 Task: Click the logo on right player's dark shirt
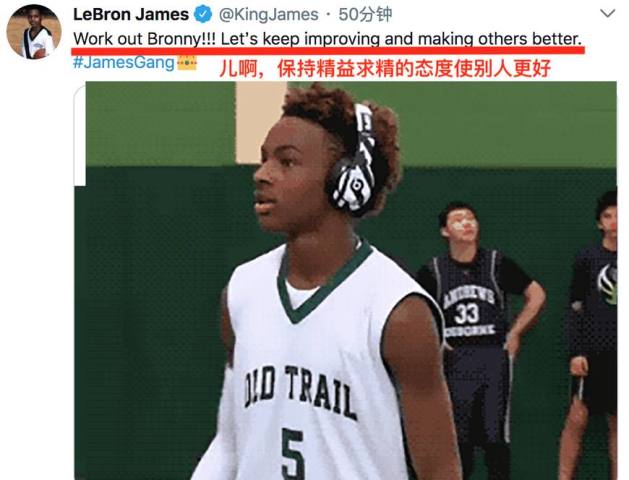tap(607, 282)
